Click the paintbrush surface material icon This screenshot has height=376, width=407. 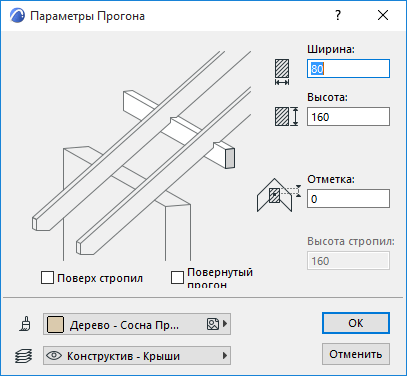(x=26, y=324)
